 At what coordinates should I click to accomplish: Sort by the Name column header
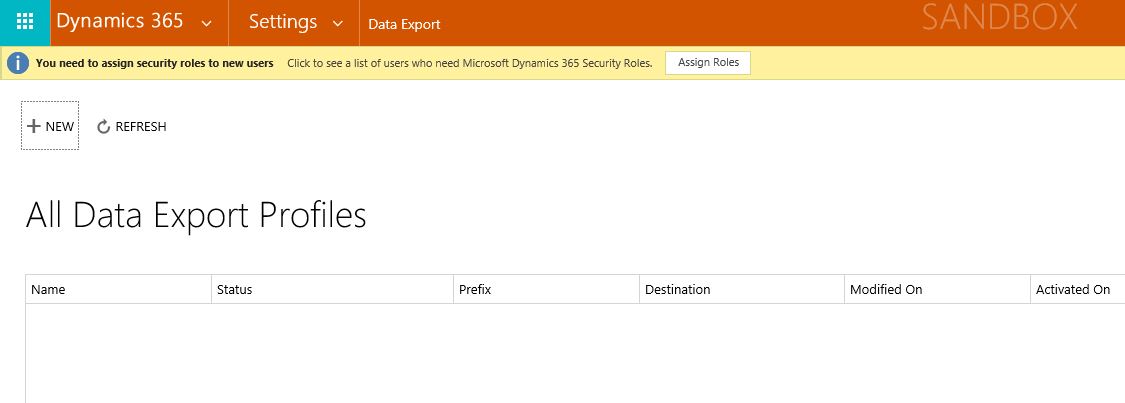pos(48,289)
